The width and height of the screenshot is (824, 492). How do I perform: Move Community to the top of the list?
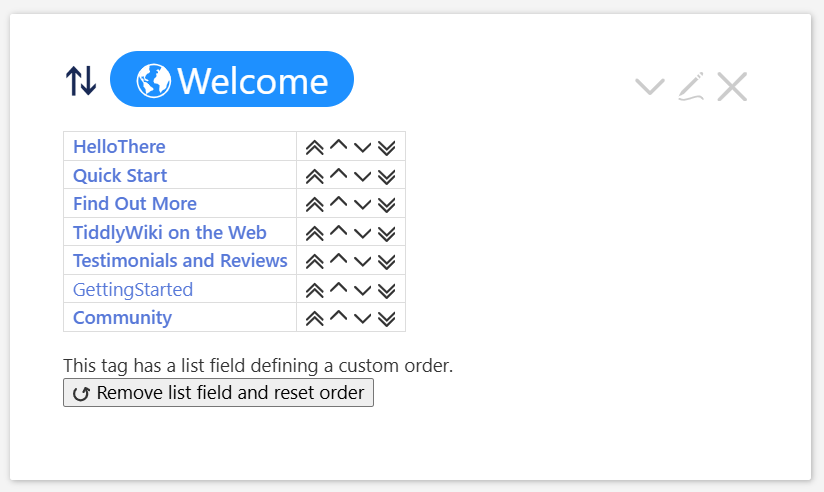tap(314, 318)
